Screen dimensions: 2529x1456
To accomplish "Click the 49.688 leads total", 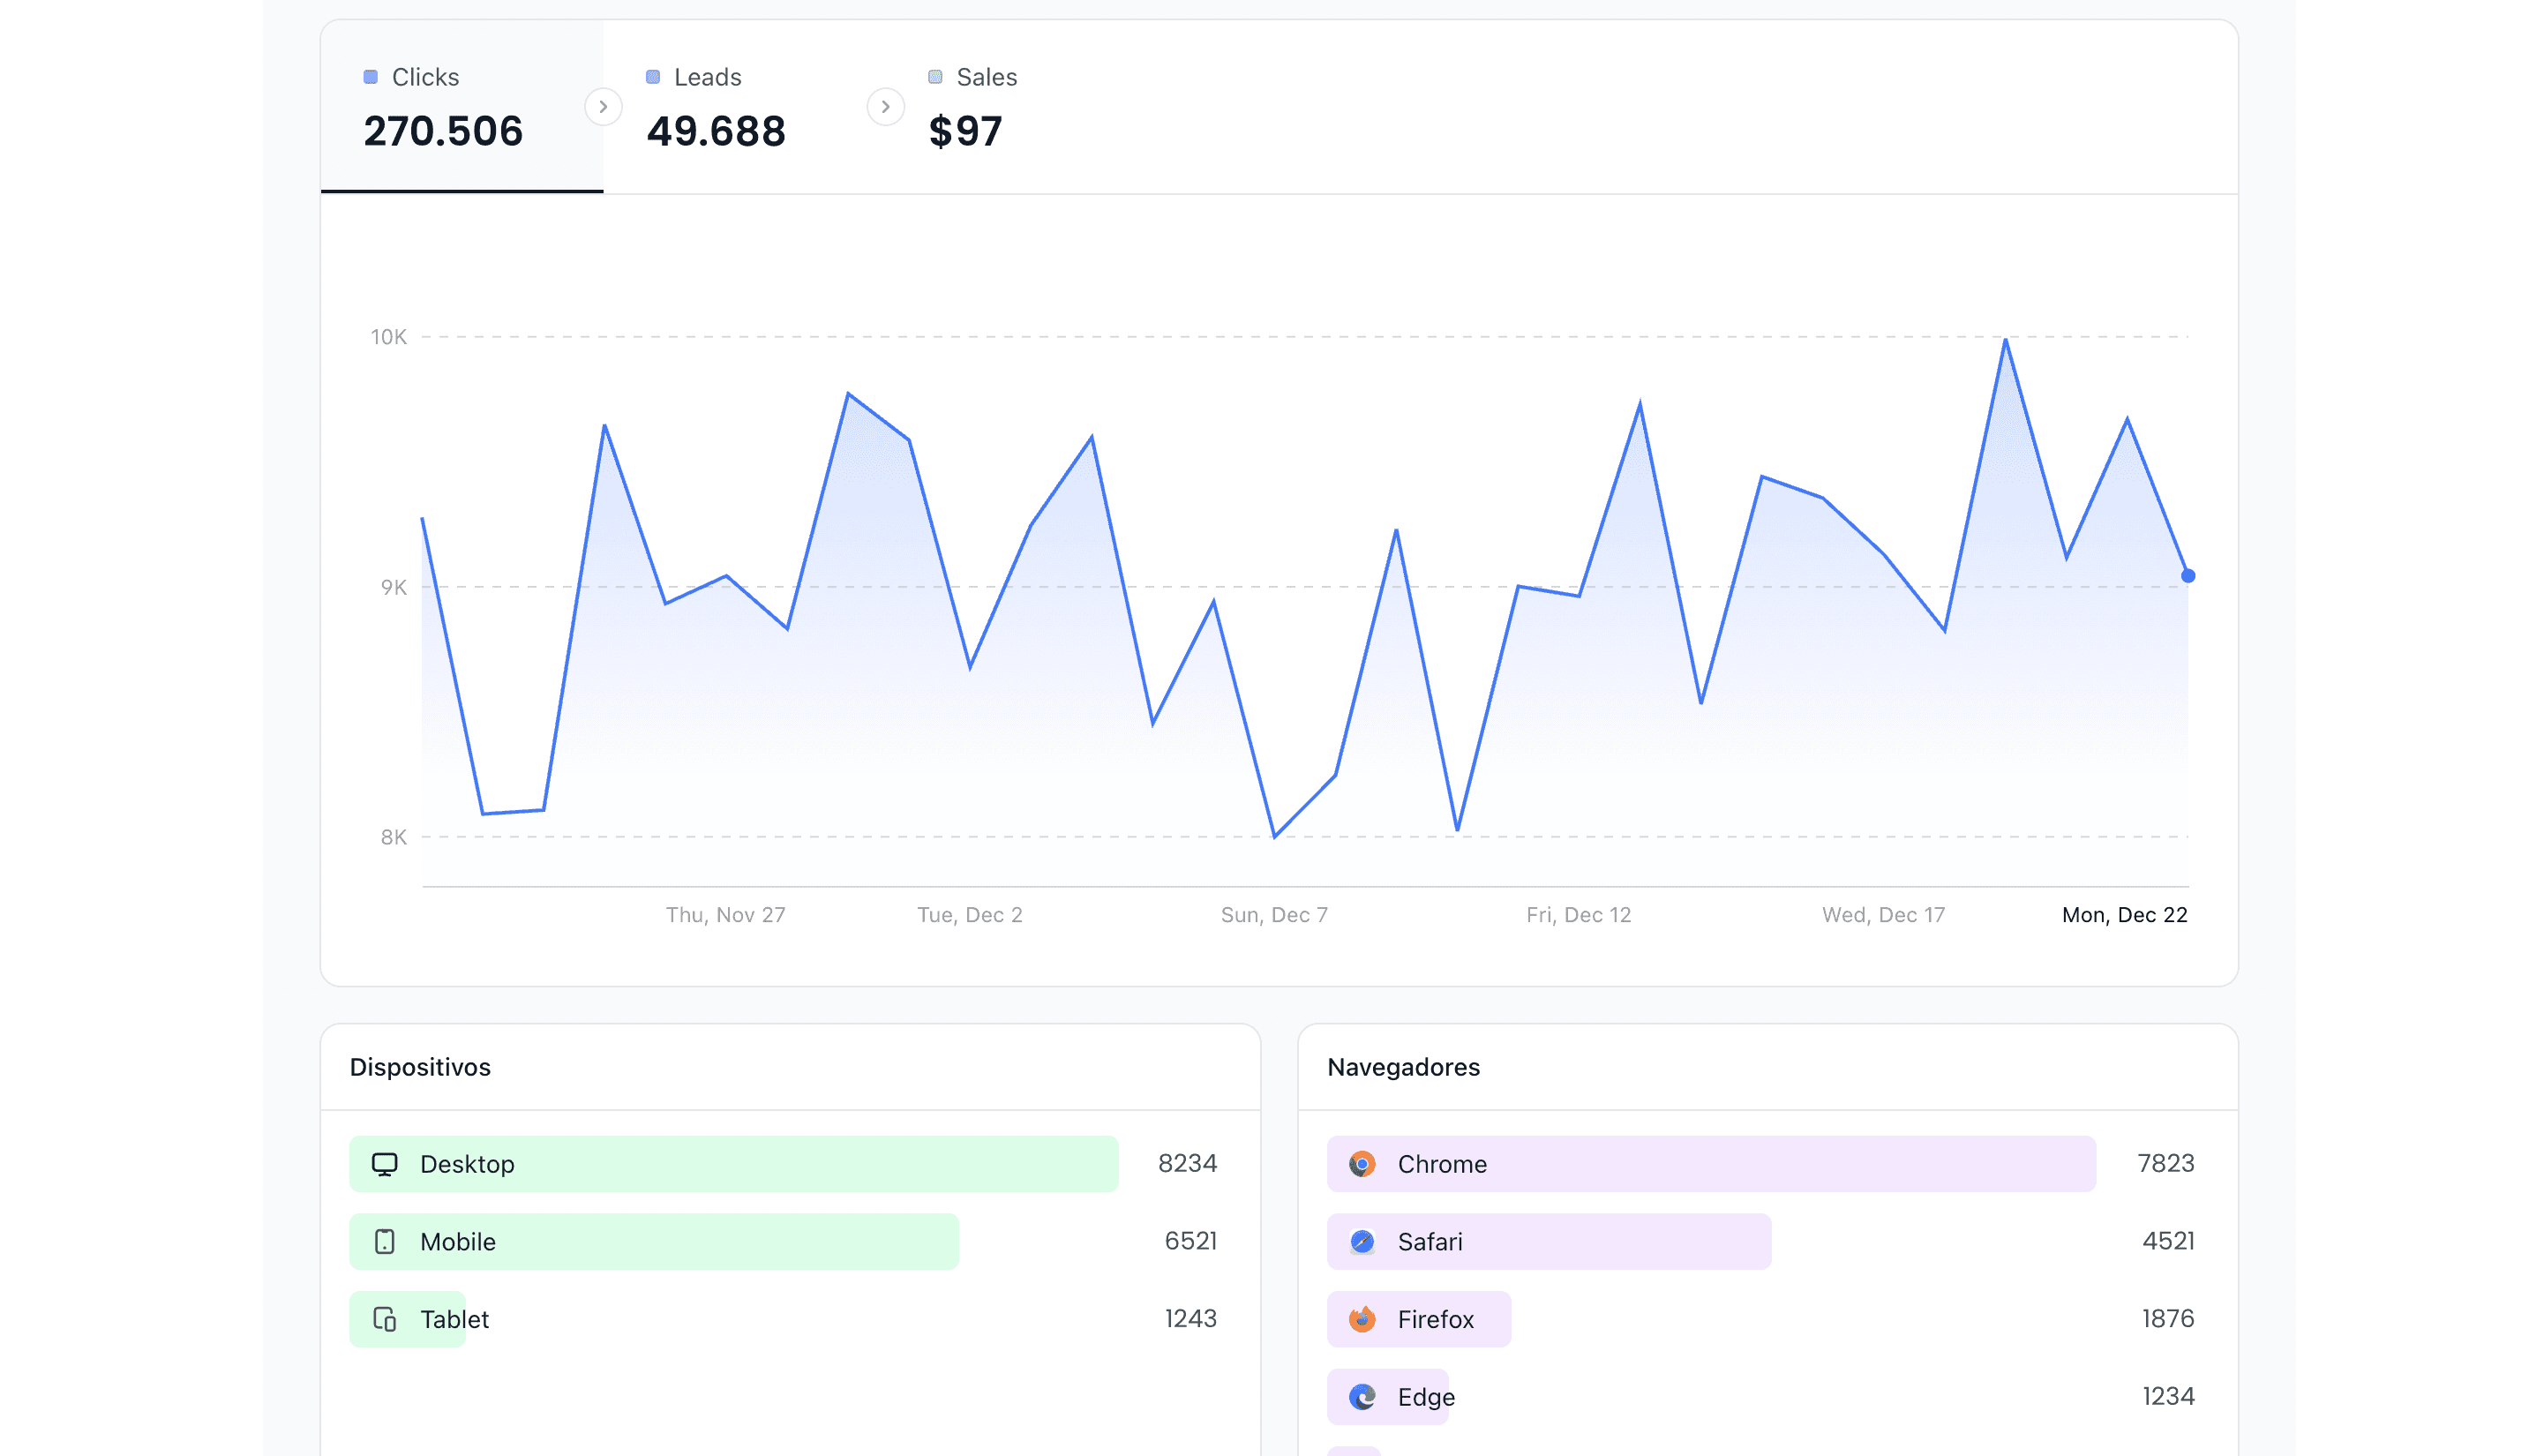I will pyautogui.click(x=716, y=131).
